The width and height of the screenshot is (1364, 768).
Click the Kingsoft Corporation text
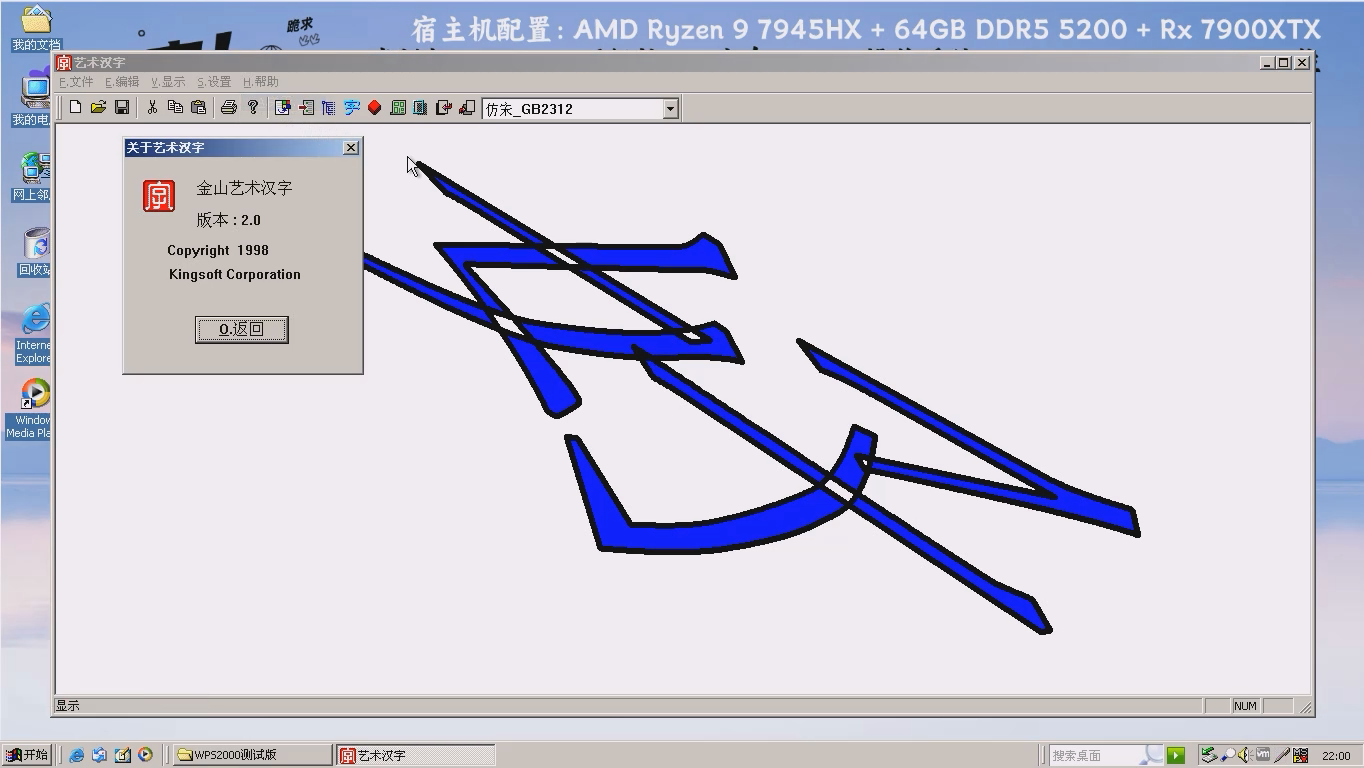235,274
